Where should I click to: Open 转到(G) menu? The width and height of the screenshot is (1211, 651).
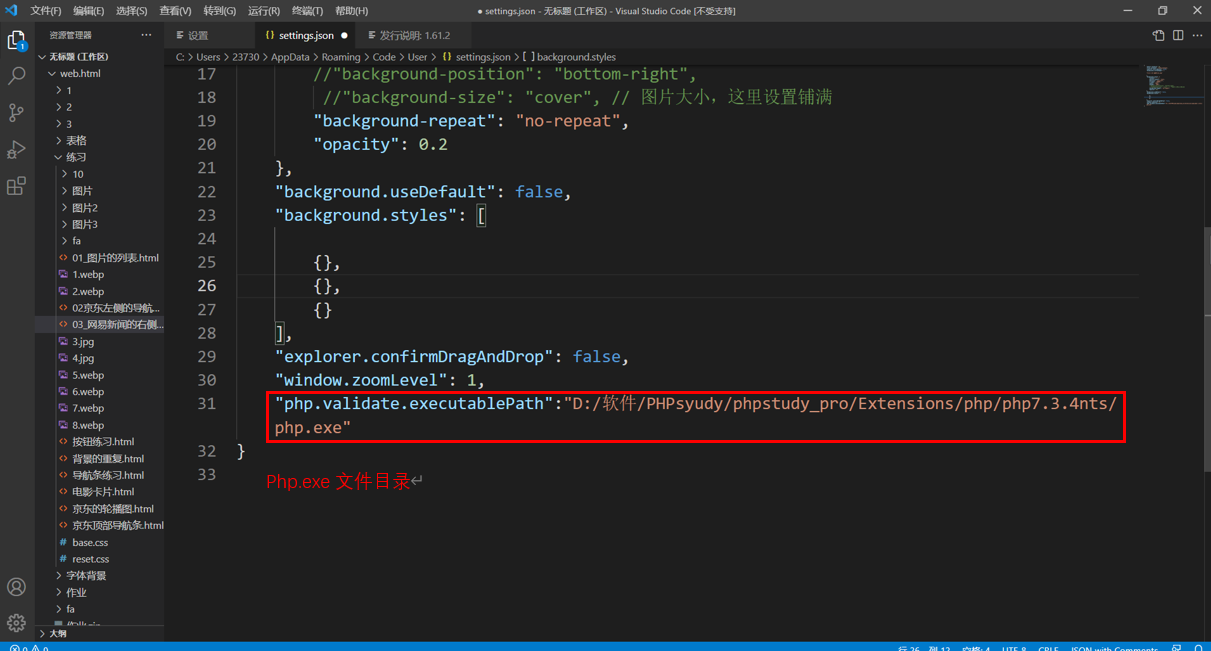coord(219,11)
